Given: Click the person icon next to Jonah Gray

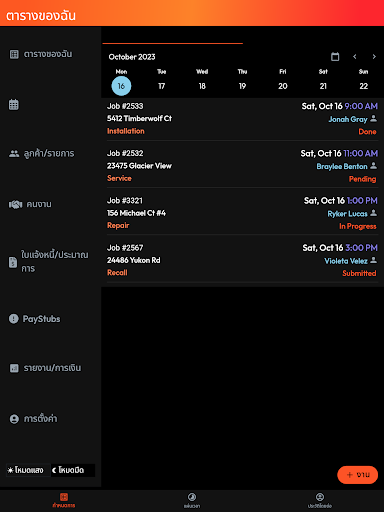Looking at the screenshot, I should (x=374, y=118).
